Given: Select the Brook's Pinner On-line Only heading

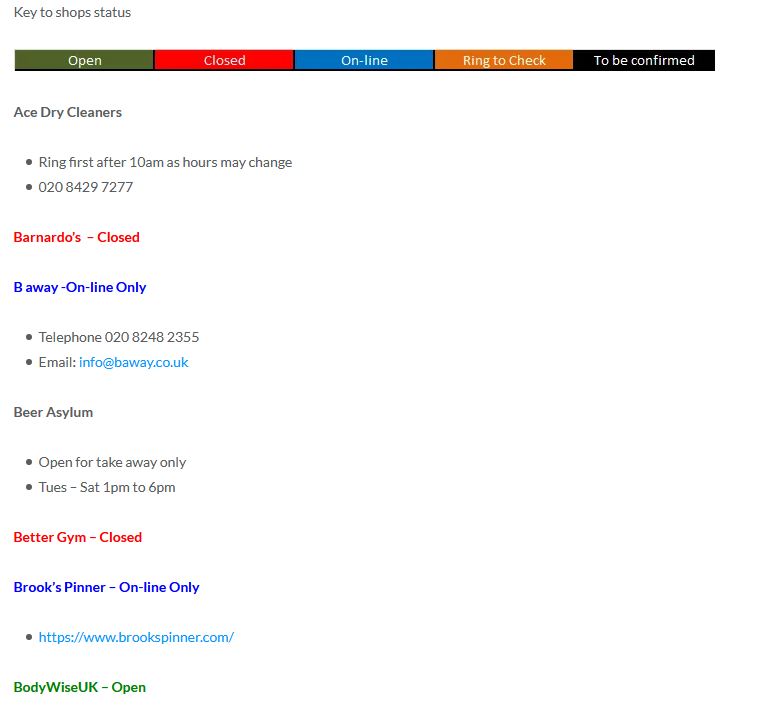Looking at the screenshot, I should [106, 587].
